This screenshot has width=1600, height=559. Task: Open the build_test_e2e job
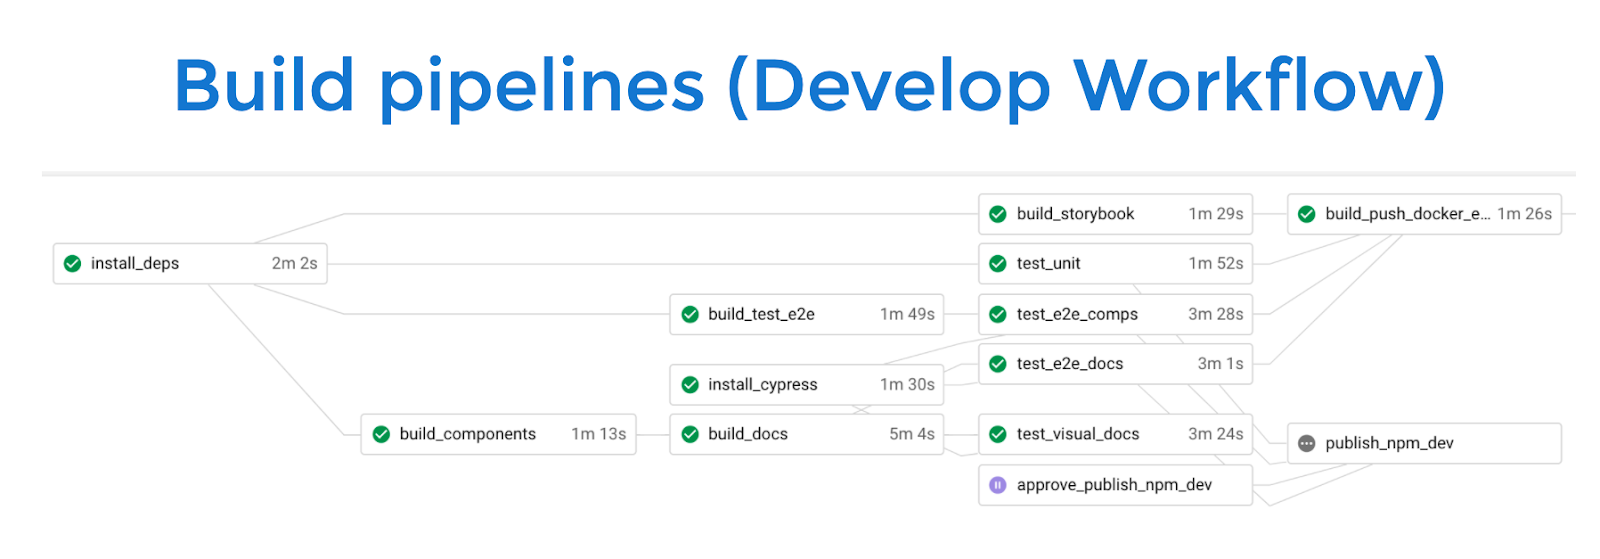pos(761,314)
